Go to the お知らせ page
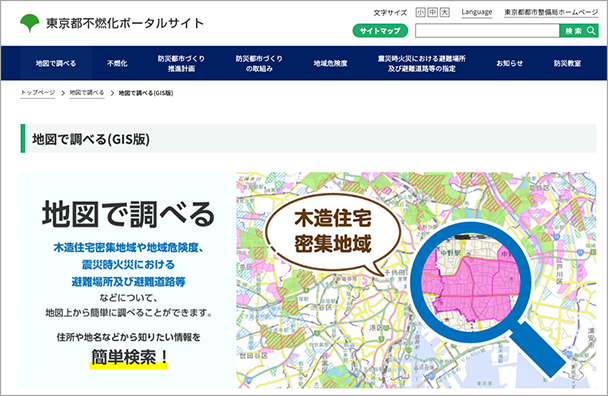This screenshot has width=608, height=396. tap(510, 63)
